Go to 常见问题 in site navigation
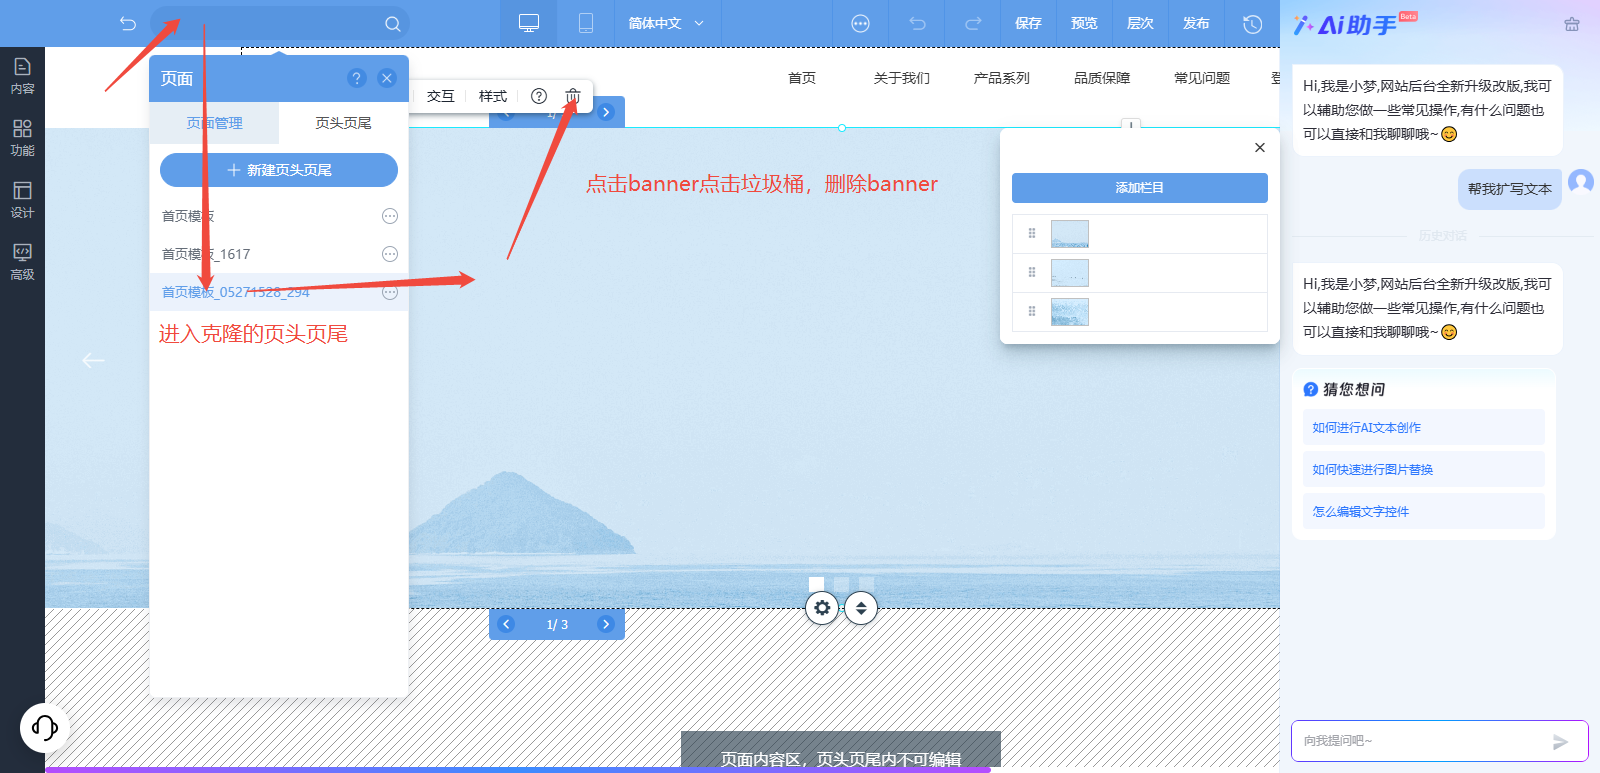1600x773 pixels. (x=1202, y=78)
